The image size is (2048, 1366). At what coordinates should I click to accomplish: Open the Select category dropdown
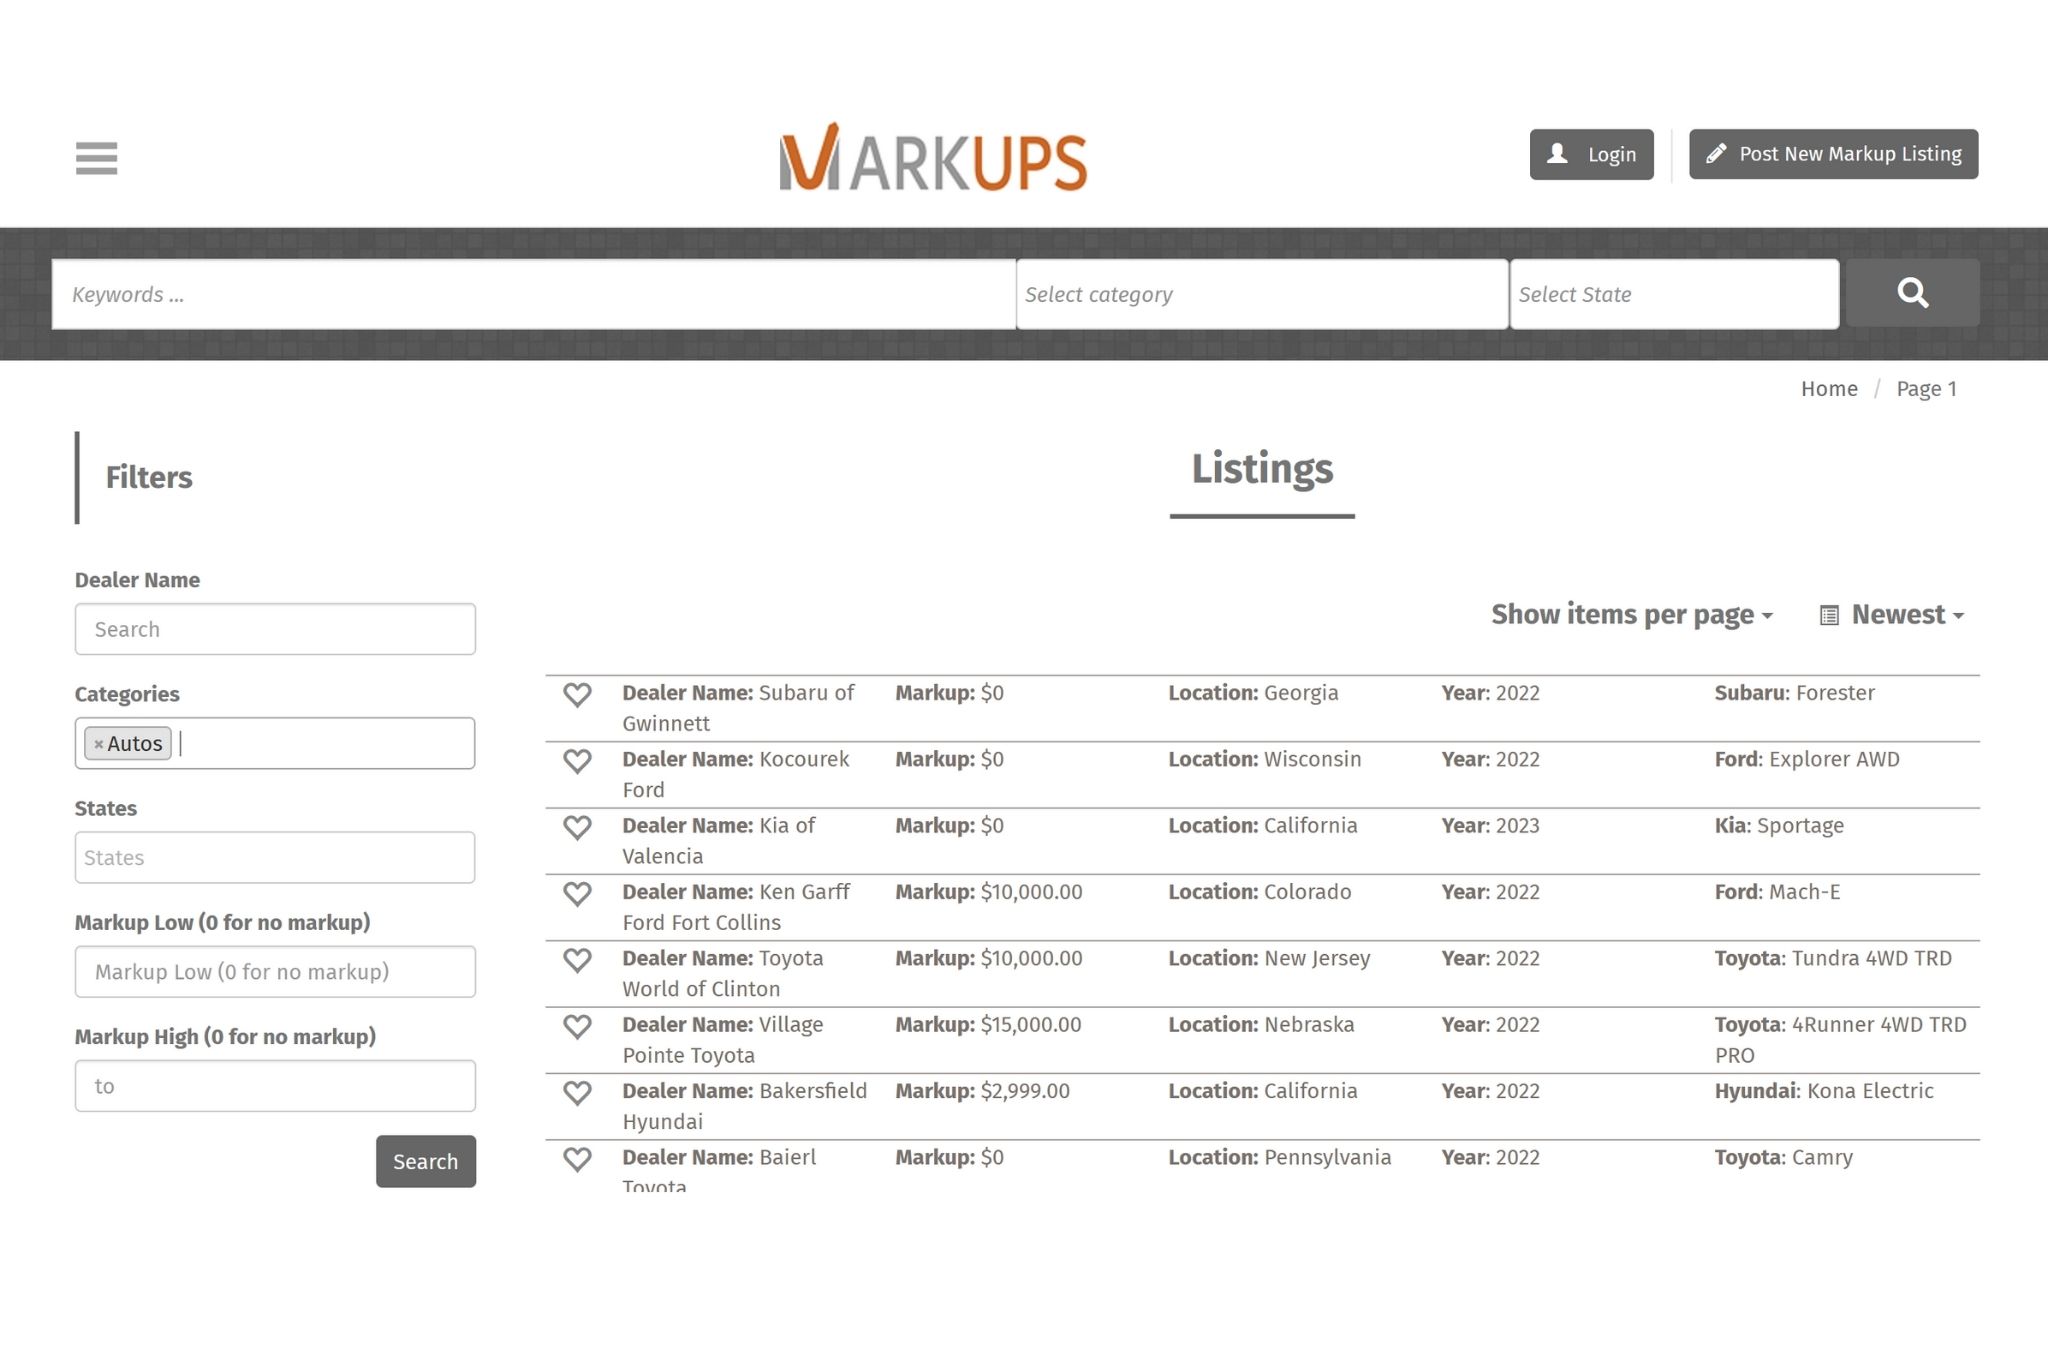coord(1261,294)
